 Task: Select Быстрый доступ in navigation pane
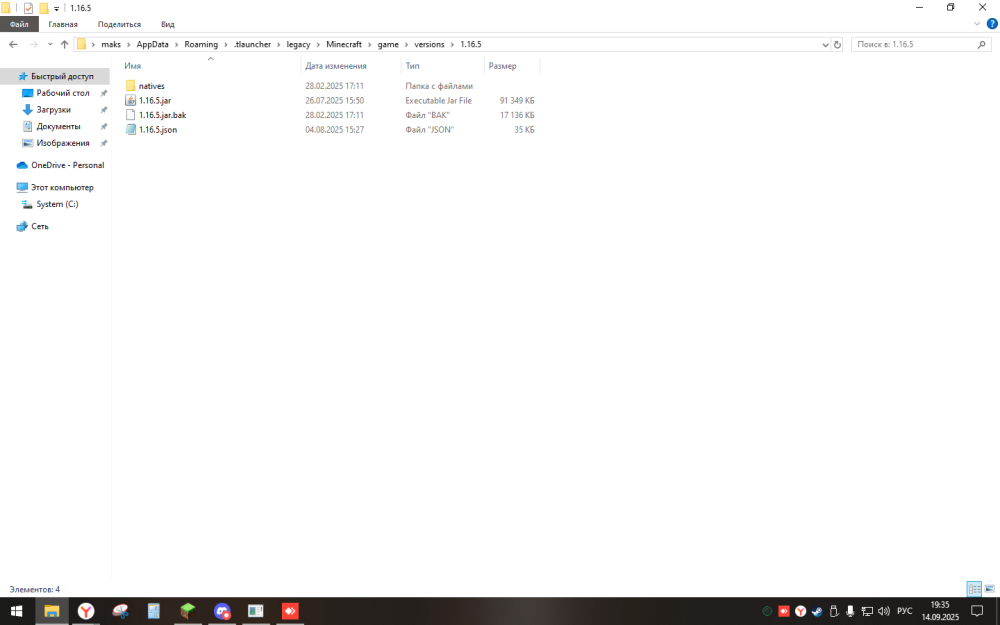62,76
